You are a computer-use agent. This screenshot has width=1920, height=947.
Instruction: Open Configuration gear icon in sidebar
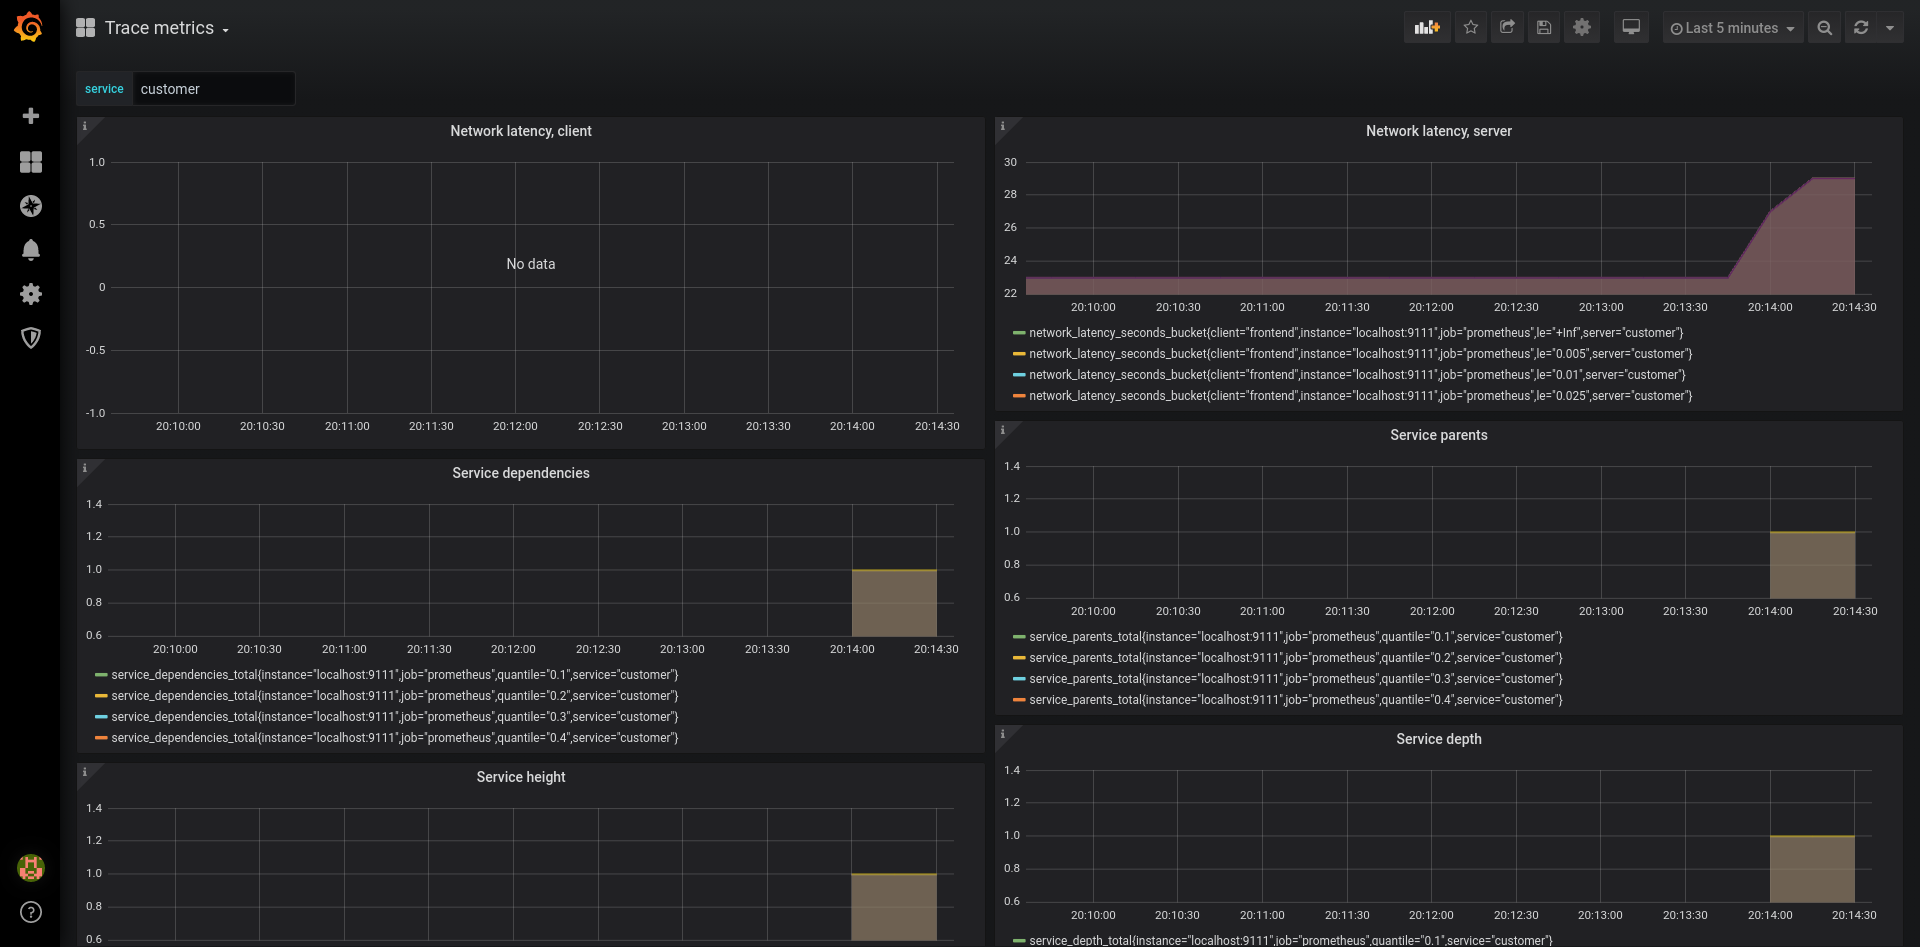click(x=31, y=294)
